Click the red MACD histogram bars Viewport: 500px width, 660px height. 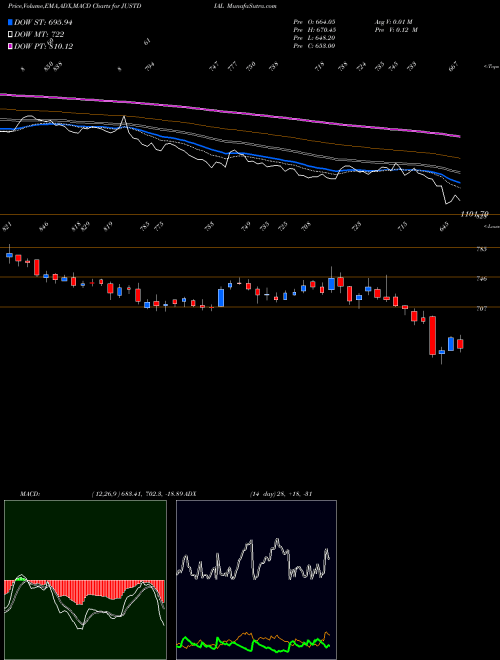pos(84,591)
